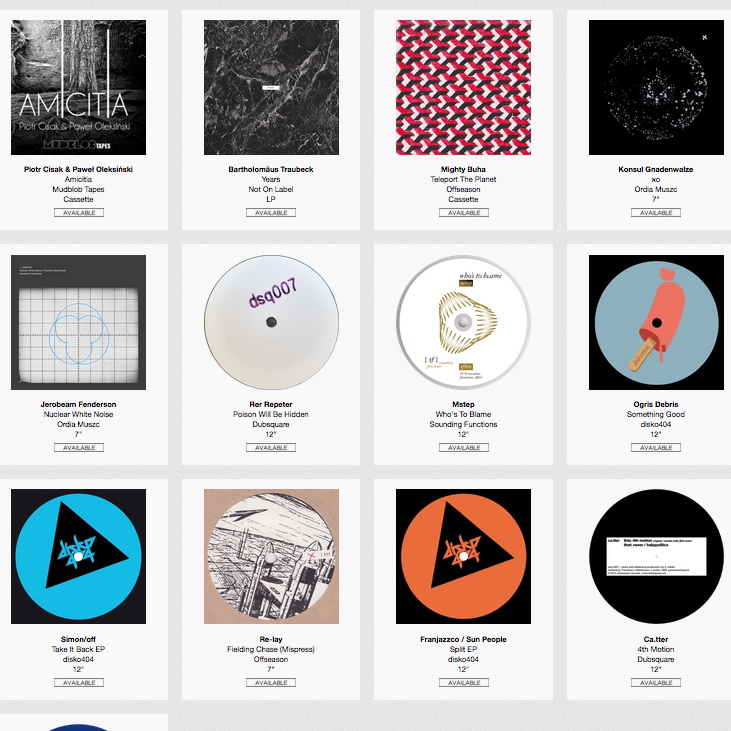
Task: Open the Jerobeam Fenderson artist link
Action: tap(78, 404)
